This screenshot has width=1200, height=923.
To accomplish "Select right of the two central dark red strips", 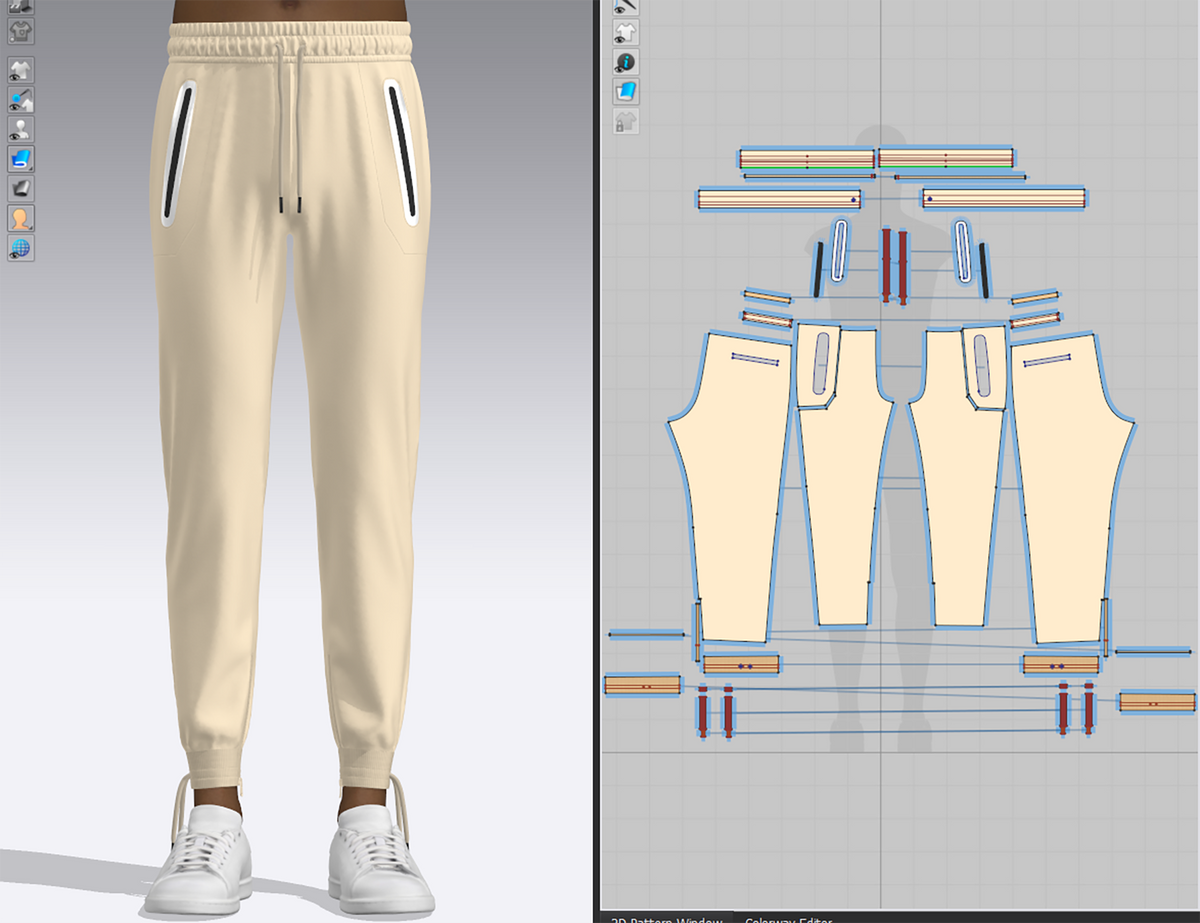I will click(902, 267).
